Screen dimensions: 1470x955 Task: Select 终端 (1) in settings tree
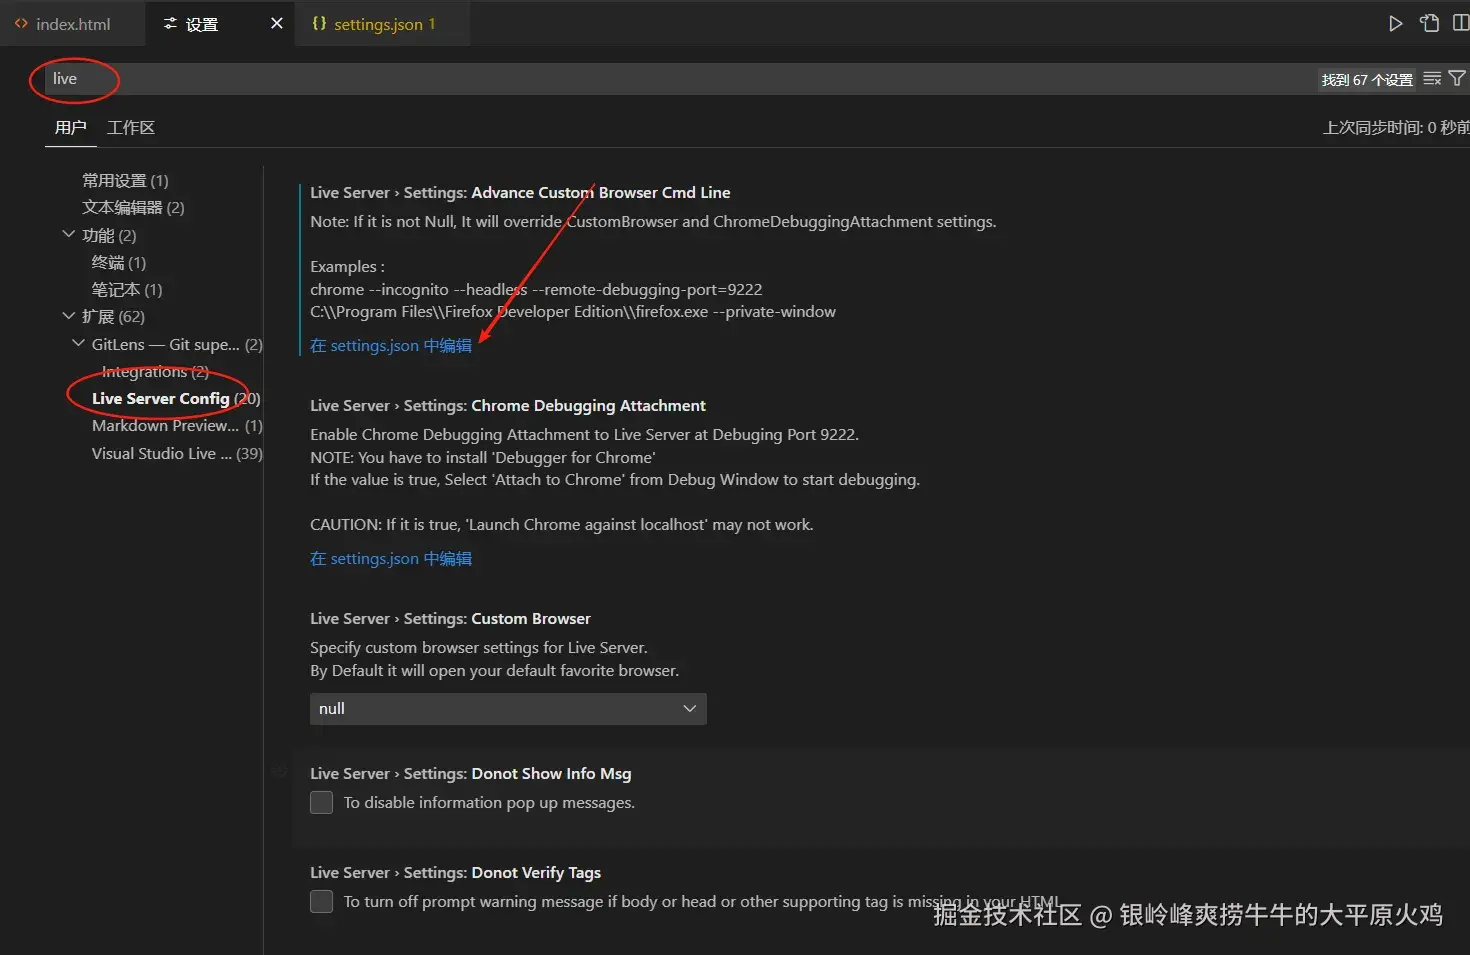[119, 263]
